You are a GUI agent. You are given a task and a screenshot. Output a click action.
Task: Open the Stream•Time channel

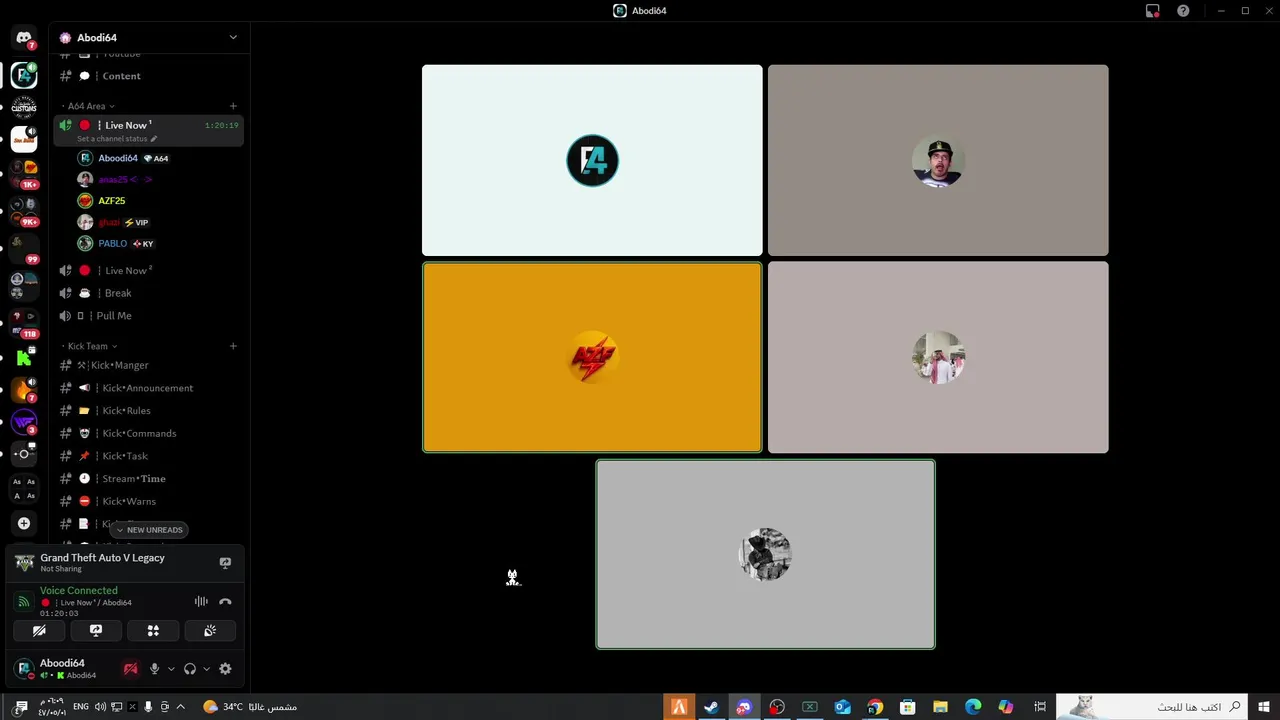[x=149, y=479]
